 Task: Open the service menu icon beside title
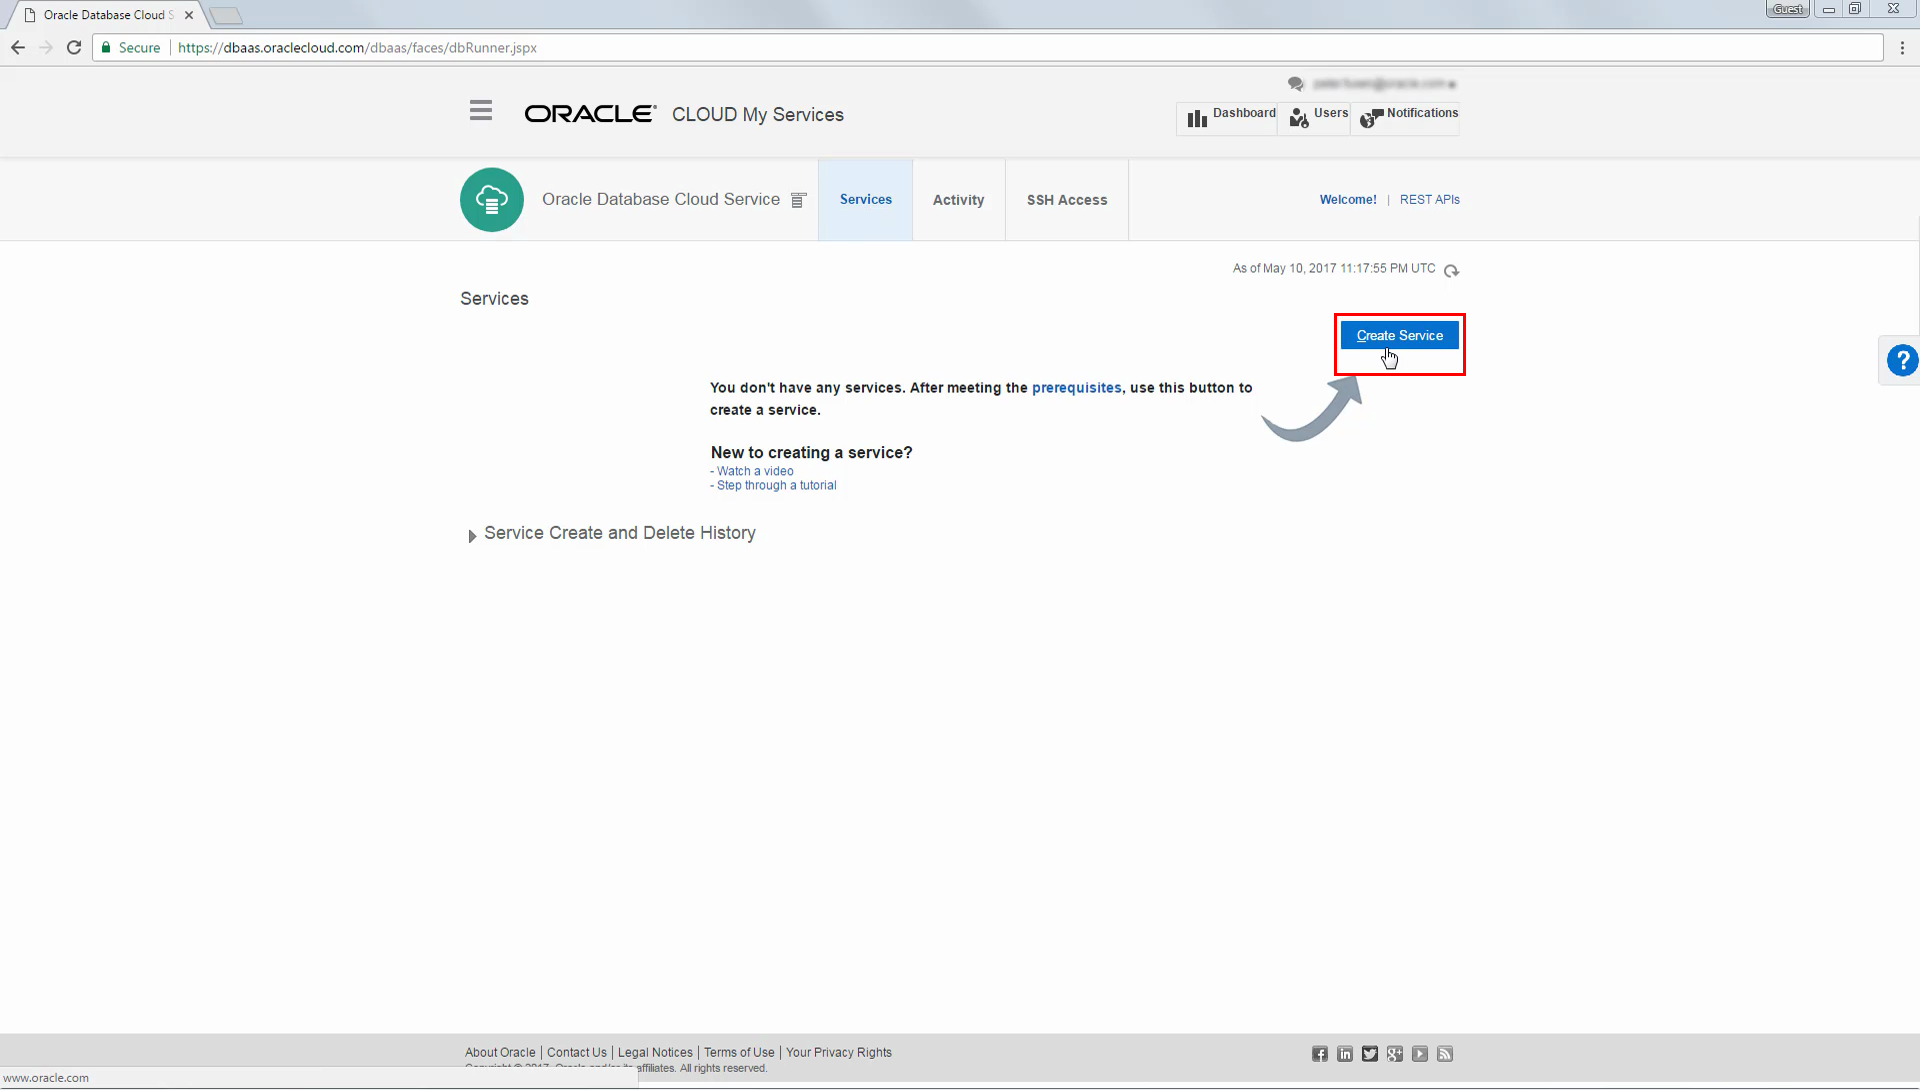(798, 200)
